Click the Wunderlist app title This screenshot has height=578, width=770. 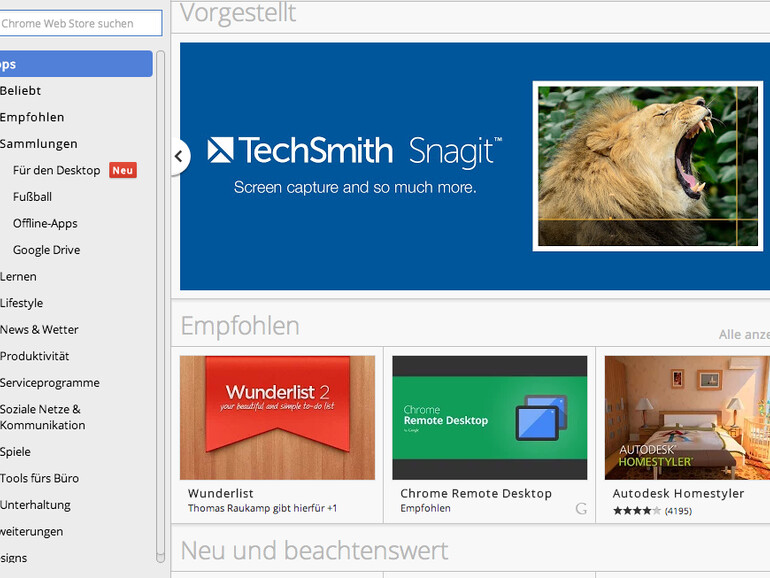coord(220,493)
